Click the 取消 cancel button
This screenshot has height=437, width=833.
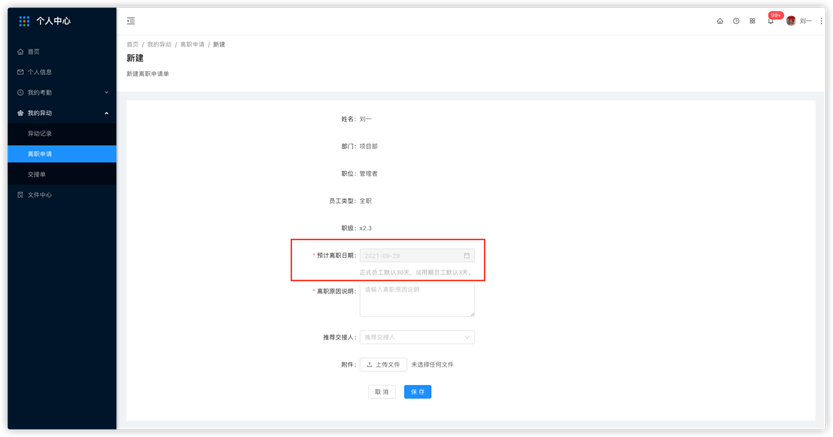[381, 392]
